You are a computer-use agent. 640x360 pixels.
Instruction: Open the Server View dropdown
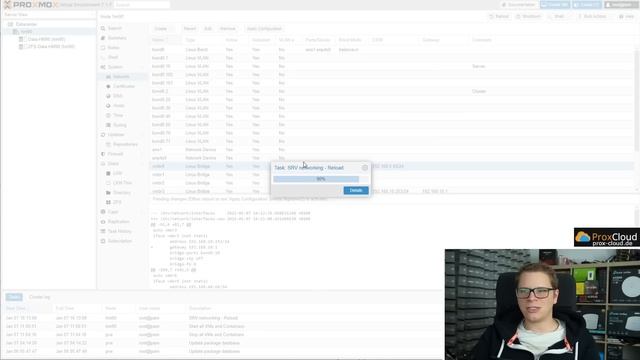(x=48, y=15)
